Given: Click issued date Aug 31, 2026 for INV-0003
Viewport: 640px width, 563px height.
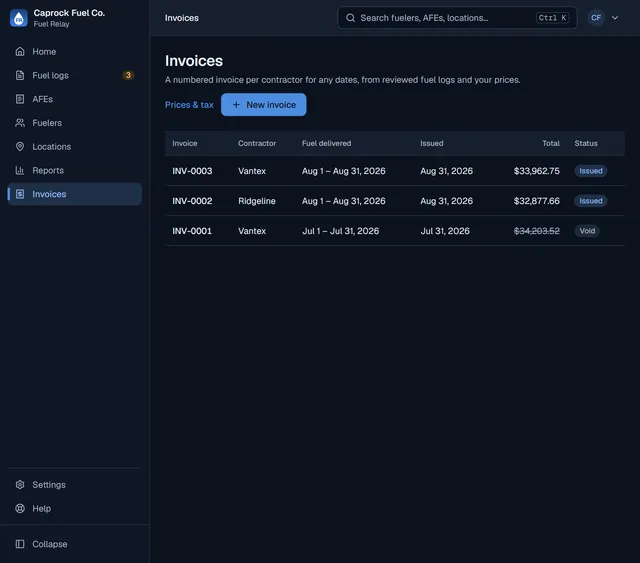Looking at the screenshot, I should tap(447, 171).
